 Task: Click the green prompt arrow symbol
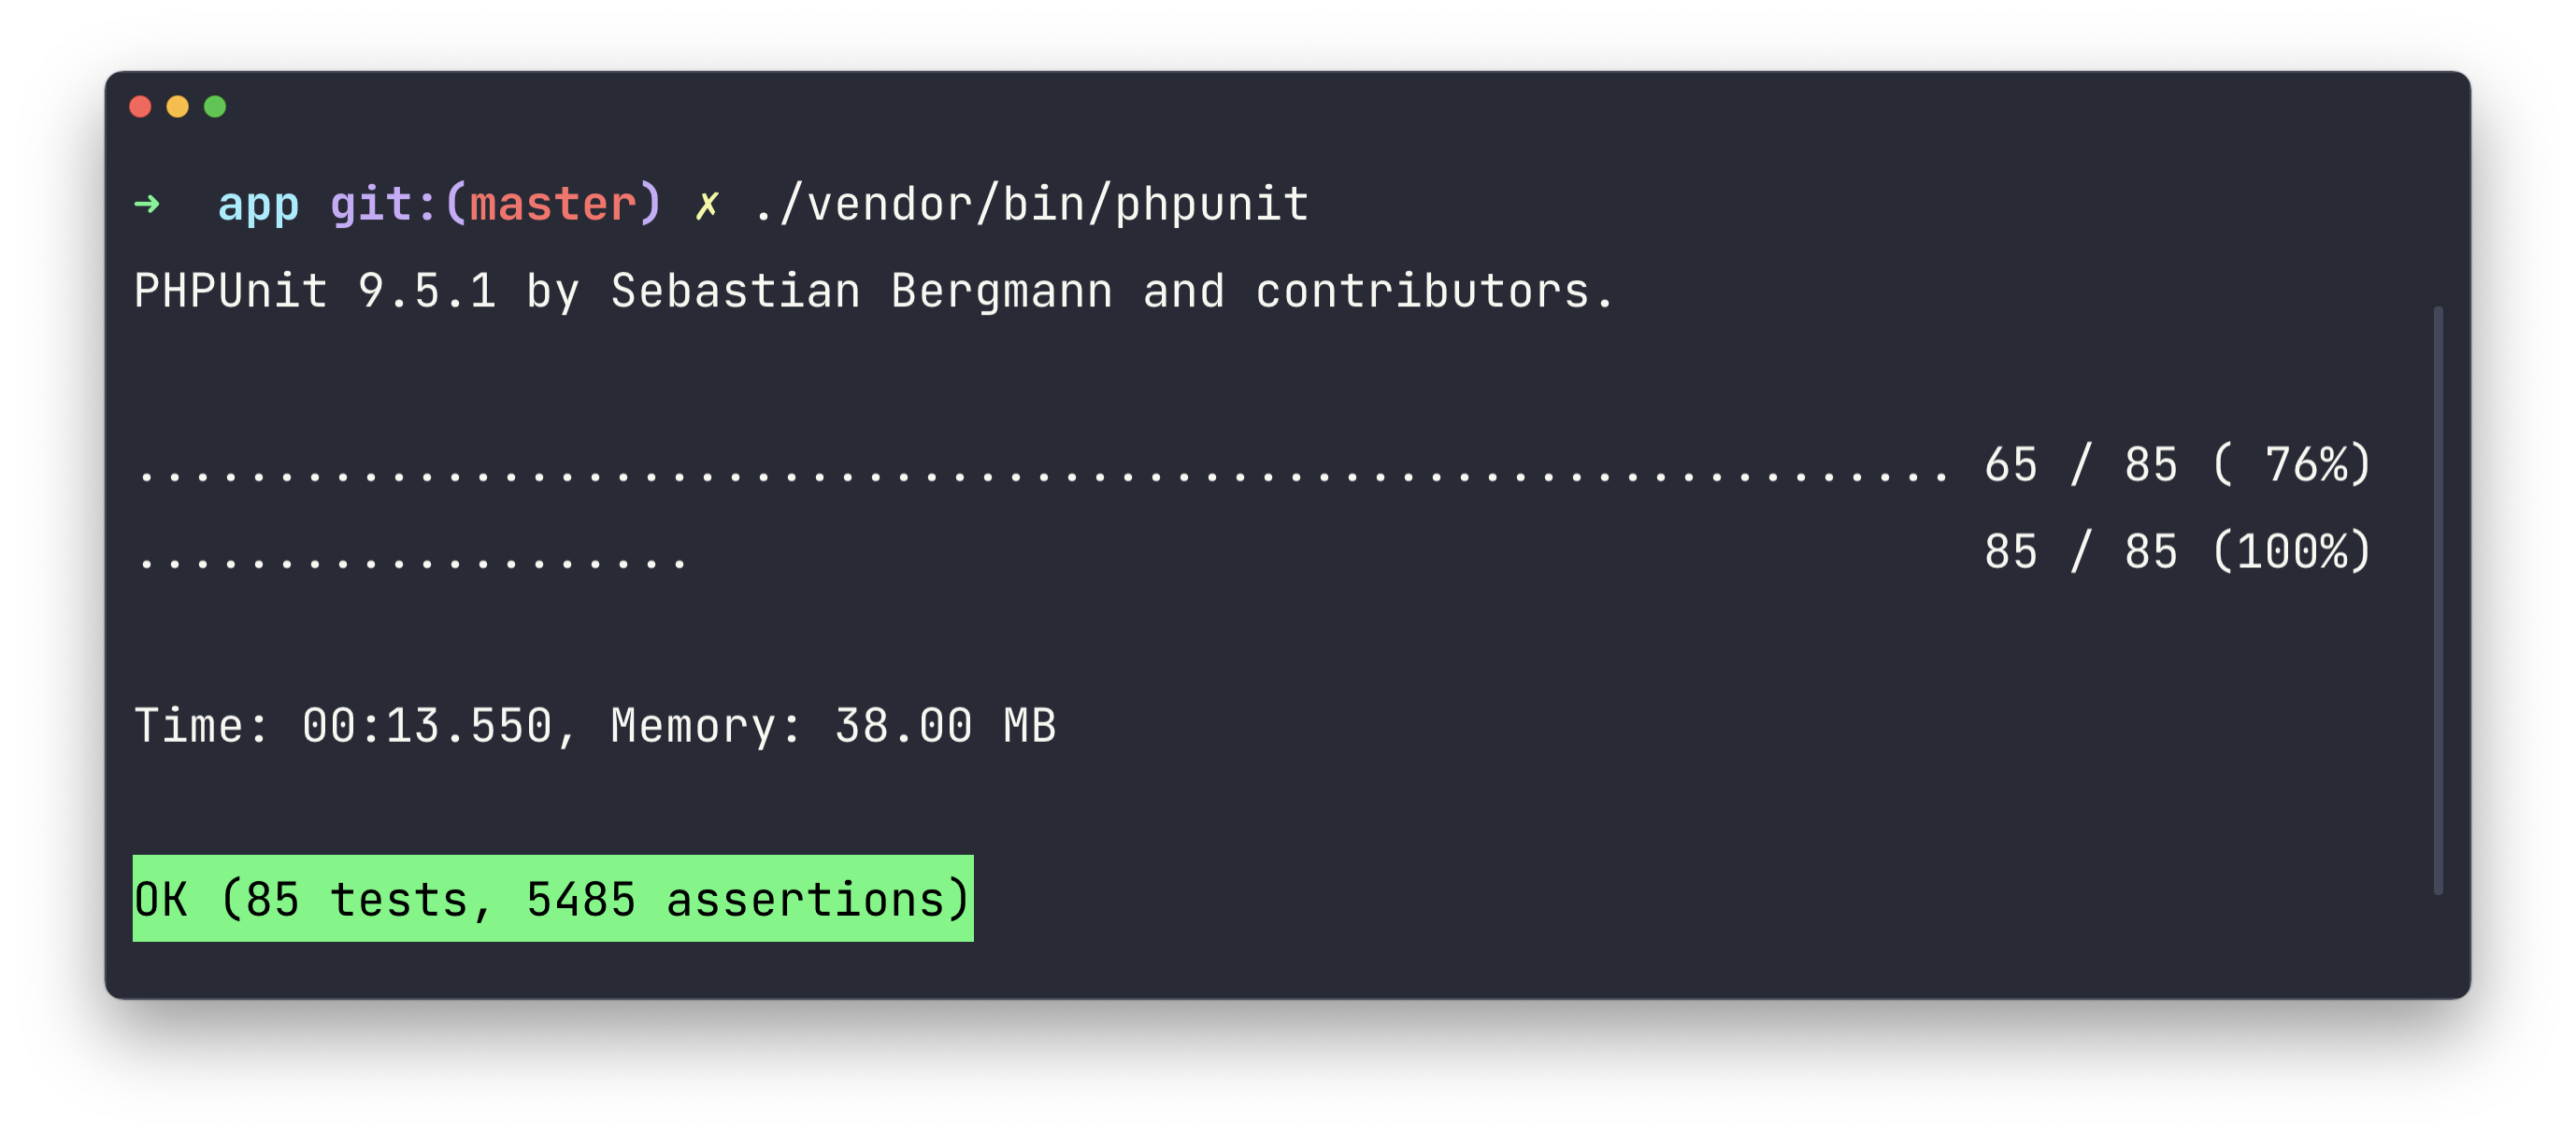(x=147, y=205)
